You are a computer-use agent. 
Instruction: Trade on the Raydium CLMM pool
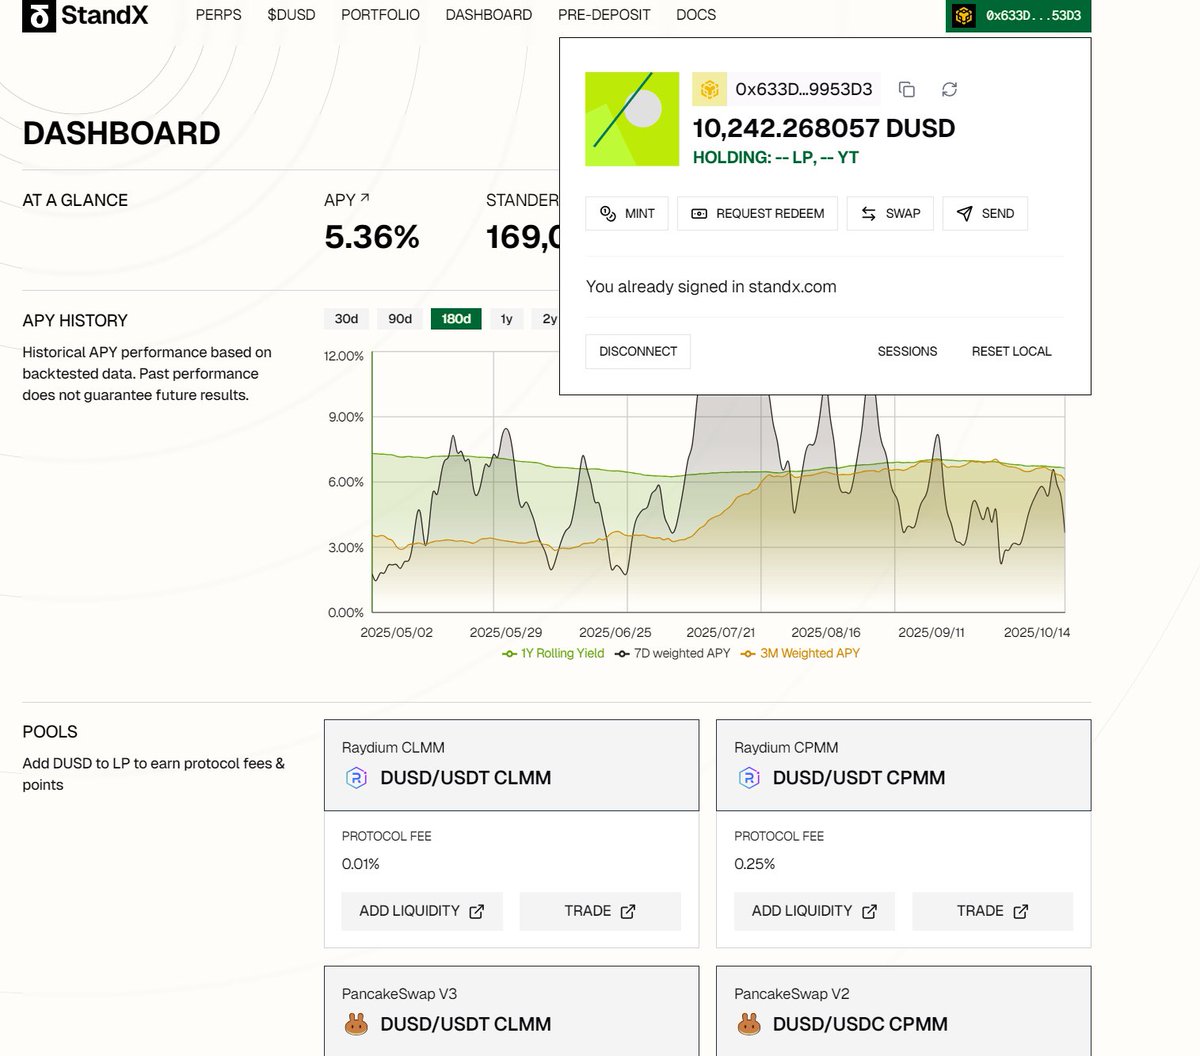[x=600, y=911]
